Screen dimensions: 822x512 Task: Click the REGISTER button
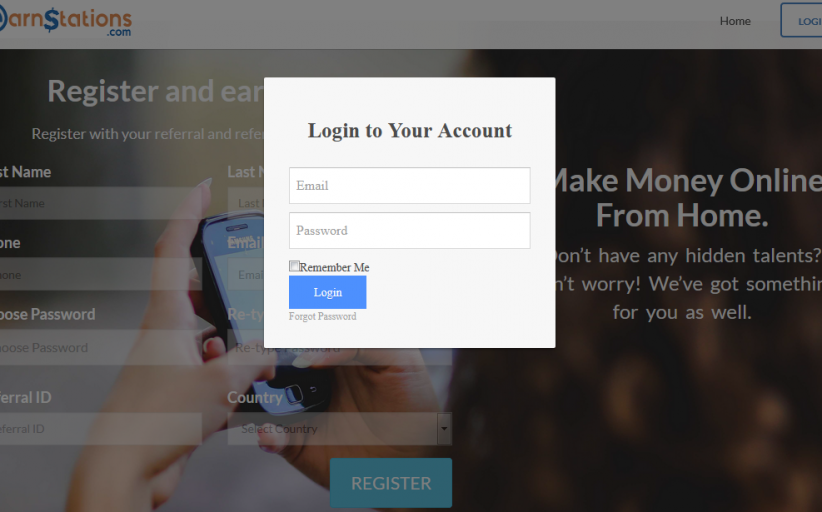(391, 483)
